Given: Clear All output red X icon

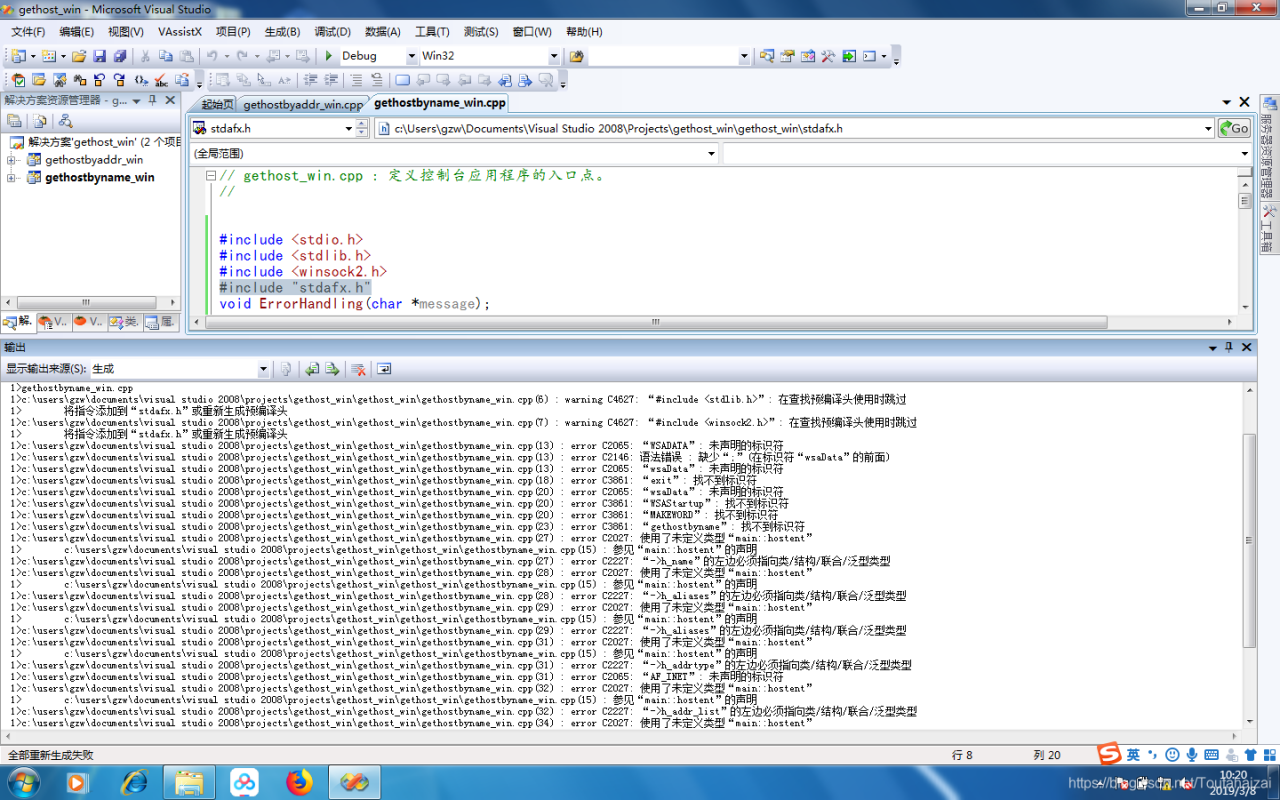Looking at the screenshot, I should [358, 369].
